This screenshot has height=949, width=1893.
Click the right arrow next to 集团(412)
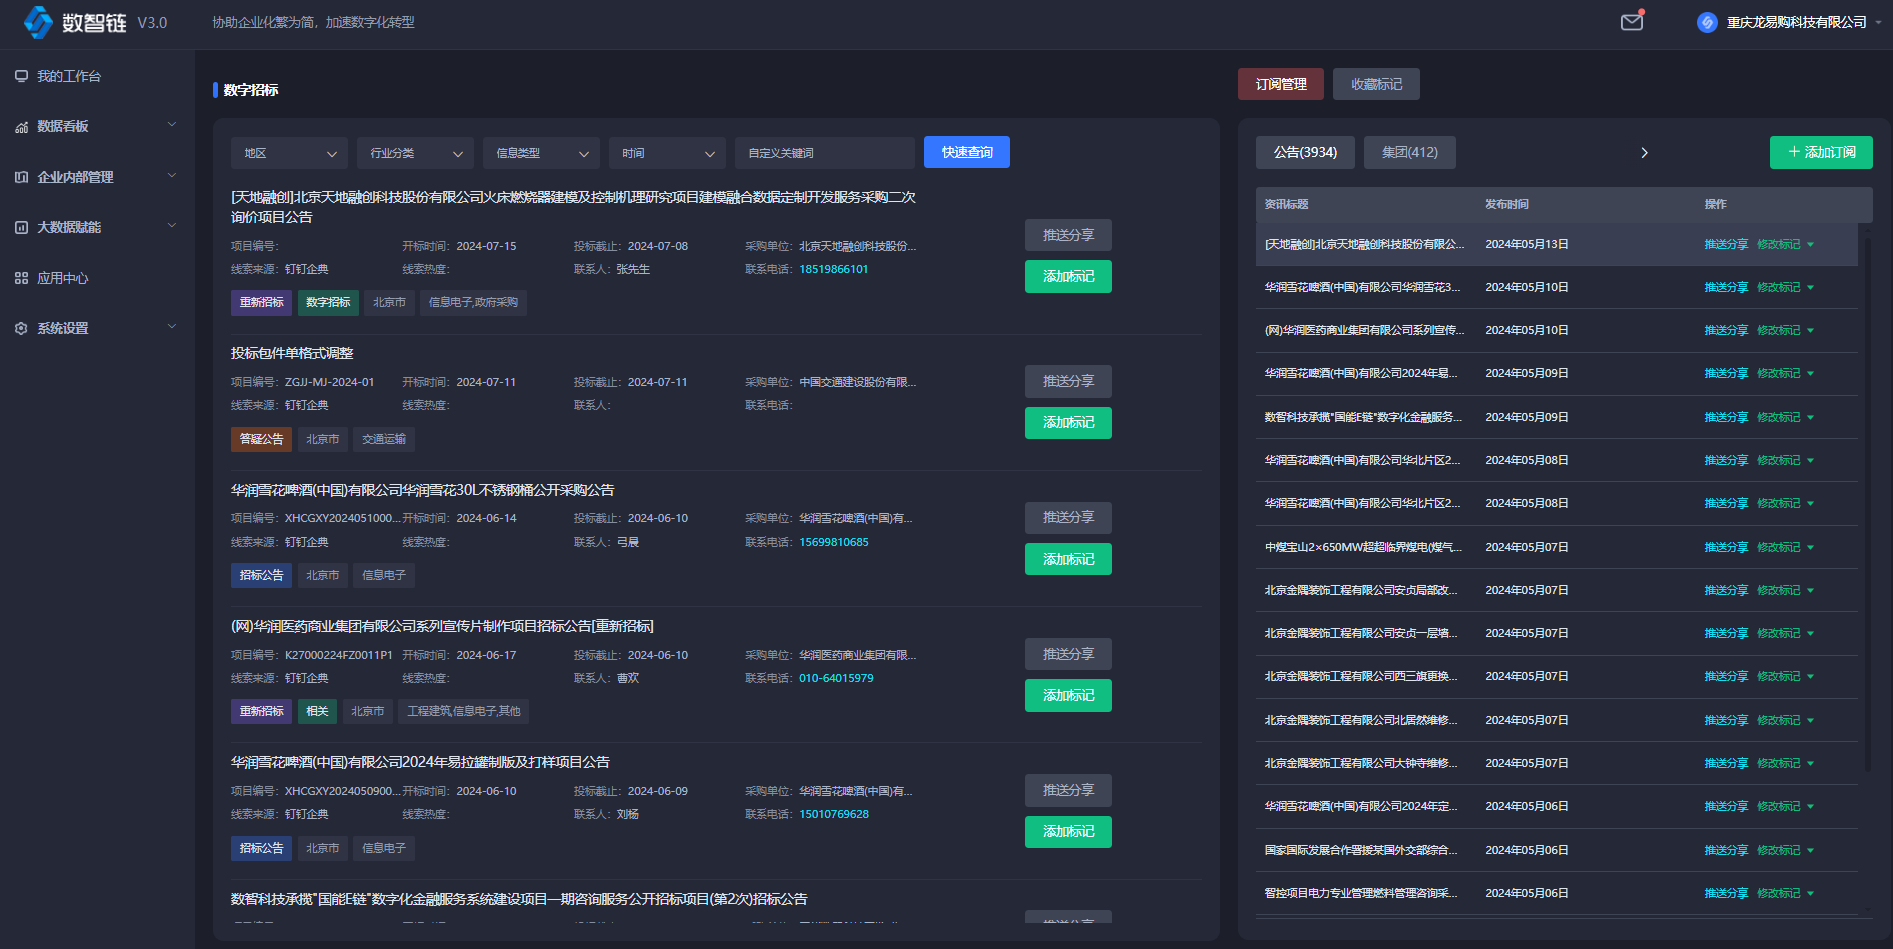(x=1644, y=153)
